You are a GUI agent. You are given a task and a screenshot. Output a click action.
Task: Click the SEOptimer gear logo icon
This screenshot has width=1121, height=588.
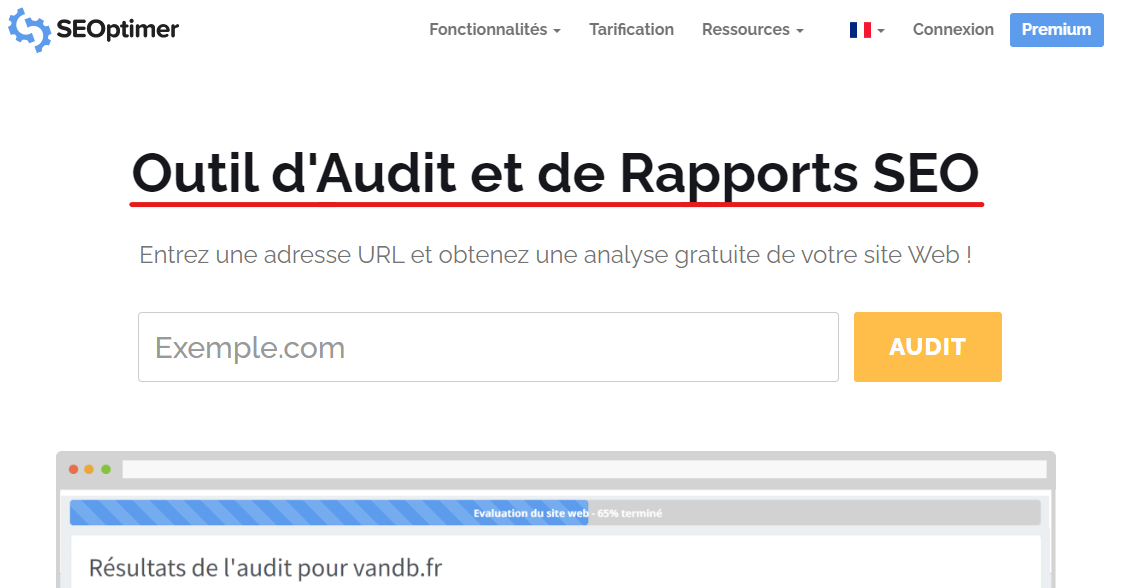point(29,30)
